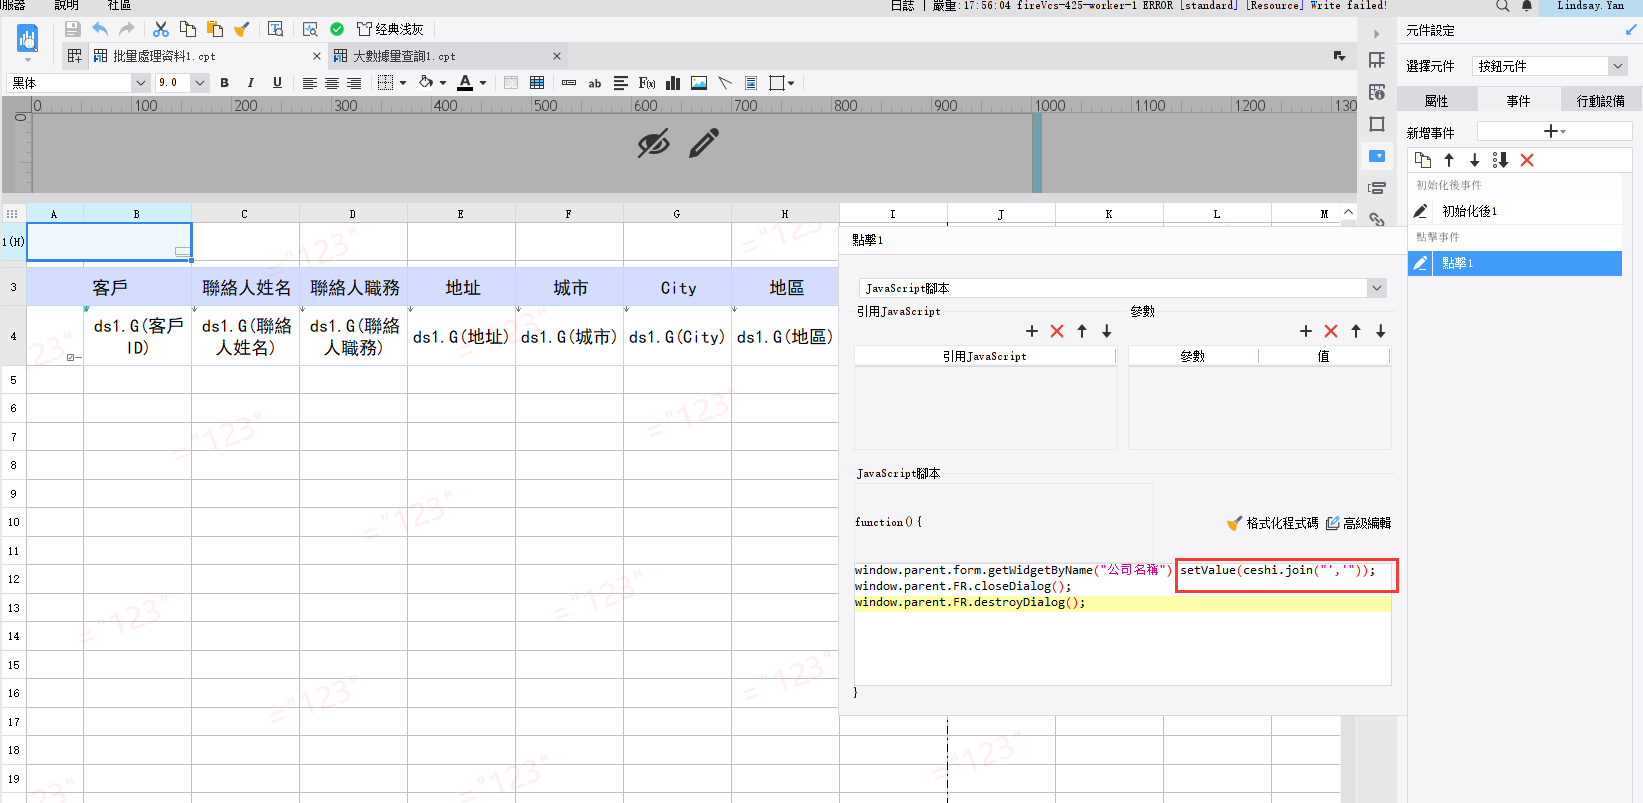Click the Undo arrow icon
The image size is (1643, 803).
pyautogui.click(x=100, y=29)
